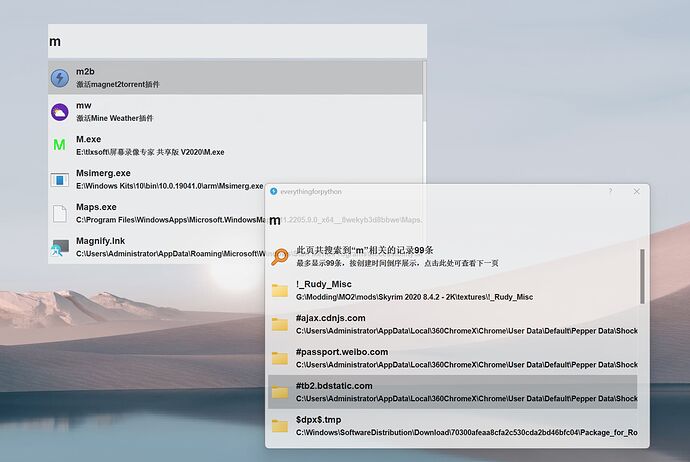The image size is (690, 462).
Task: Click the m2b lightning bolt plugin icon
Action: (60, 78)
